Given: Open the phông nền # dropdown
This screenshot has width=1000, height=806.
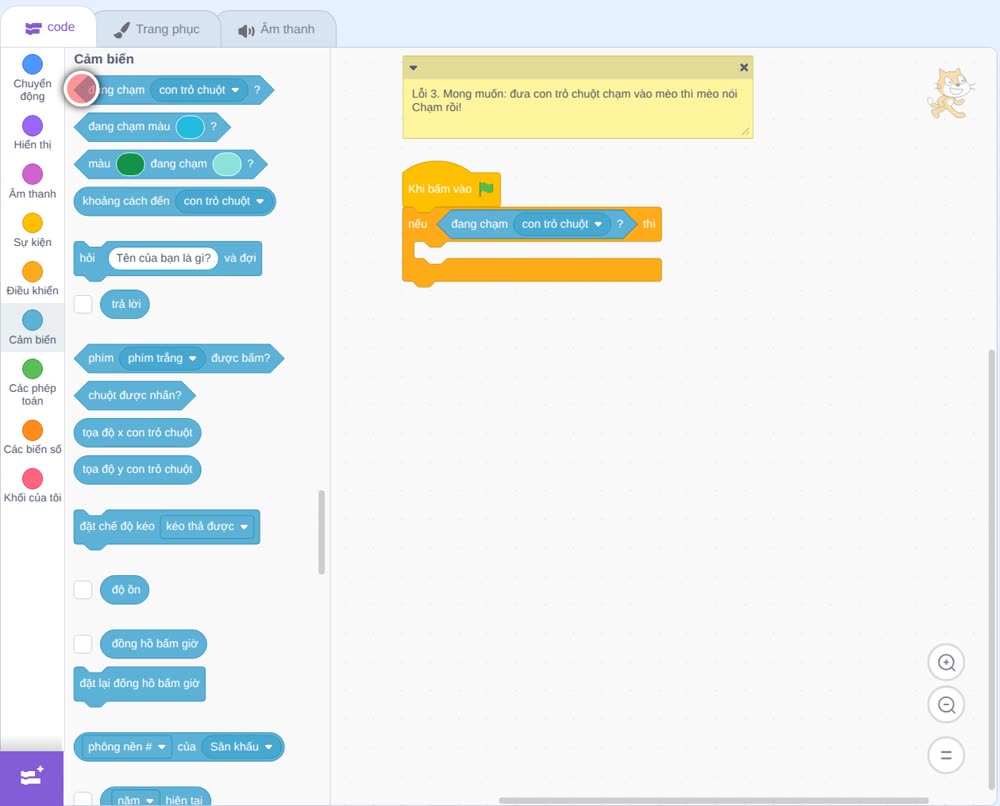Looking at the screenshot, I should pos(127,747).
